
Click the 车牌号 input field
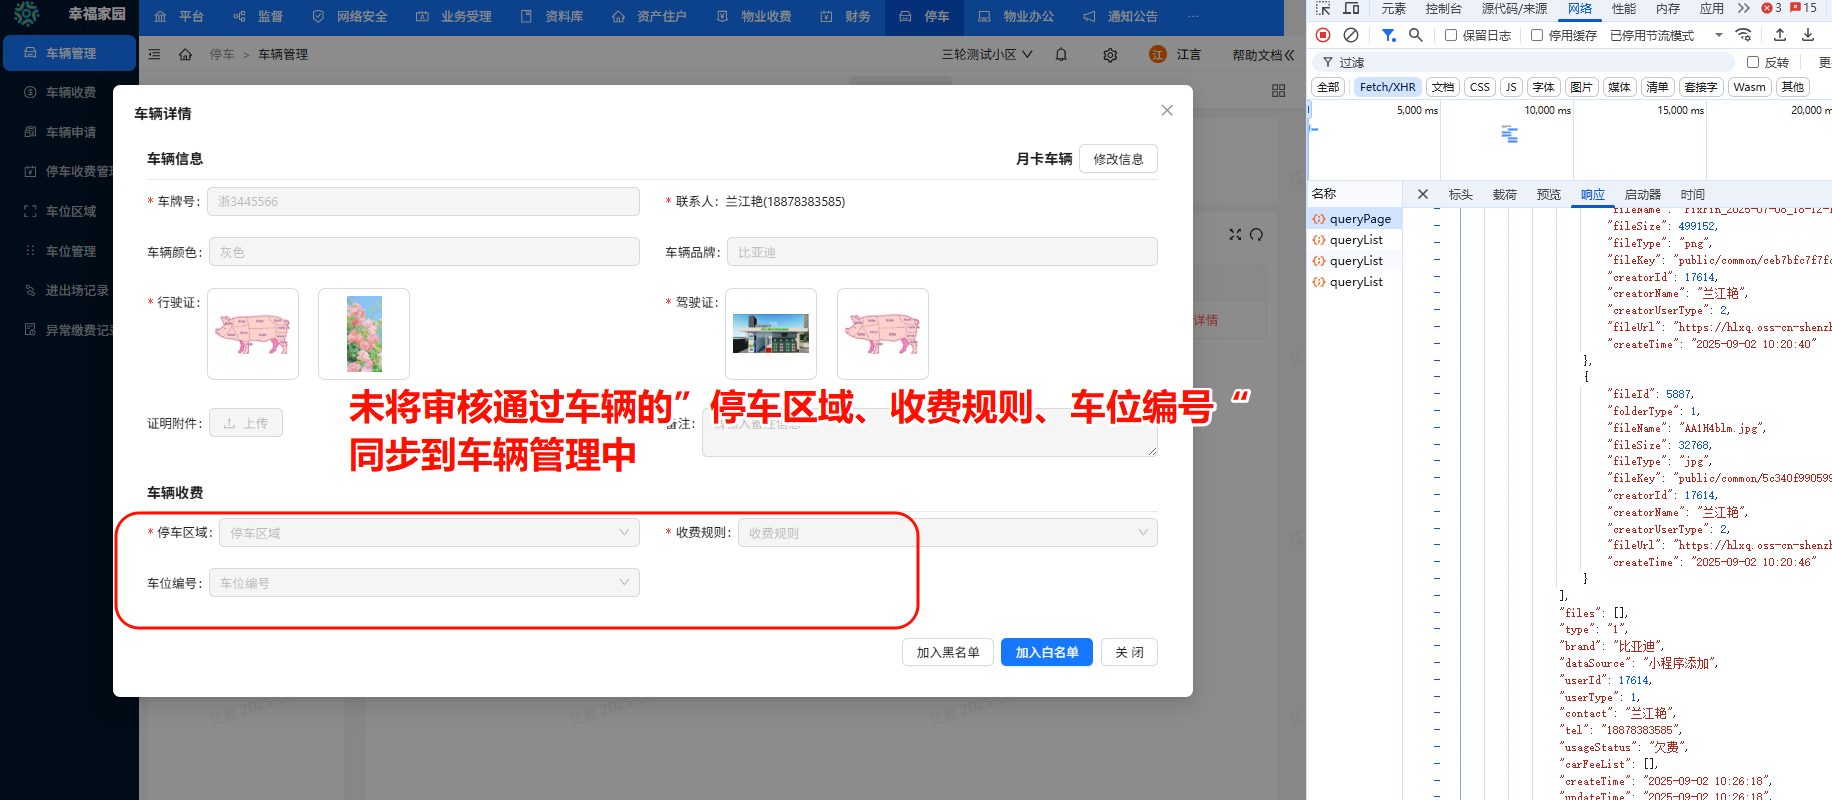point(423,201)
